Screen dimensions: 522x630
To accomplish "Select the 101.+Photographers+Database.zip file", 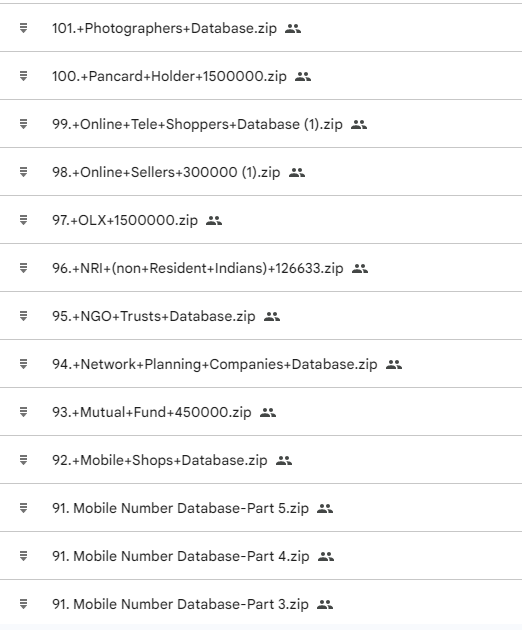I will (164, 28).
